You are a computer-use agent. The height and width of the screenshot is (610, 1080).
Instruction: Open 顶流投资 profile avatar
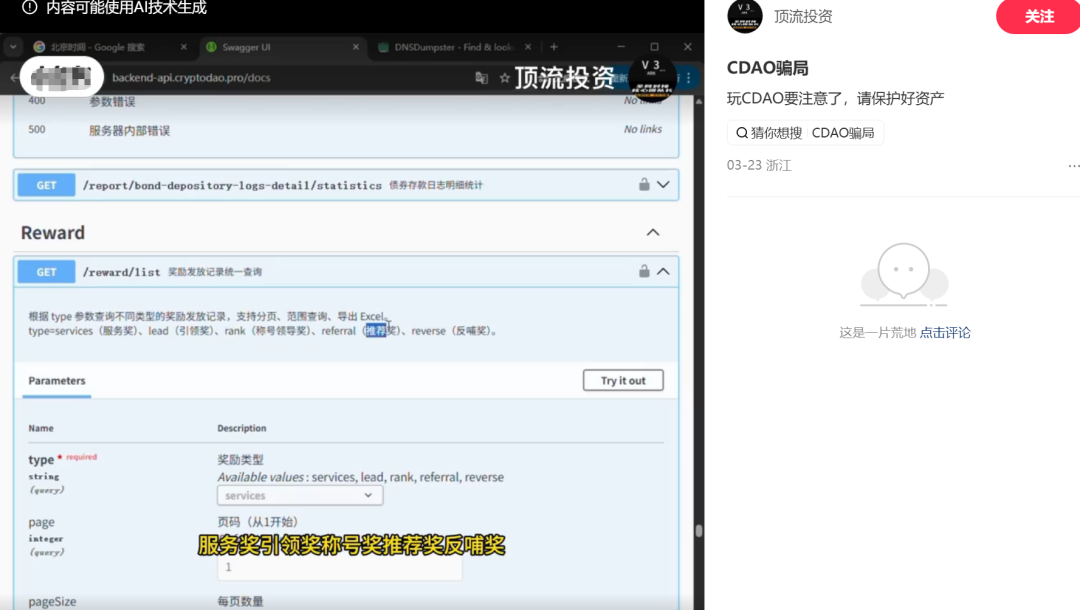tap(745, 16)
